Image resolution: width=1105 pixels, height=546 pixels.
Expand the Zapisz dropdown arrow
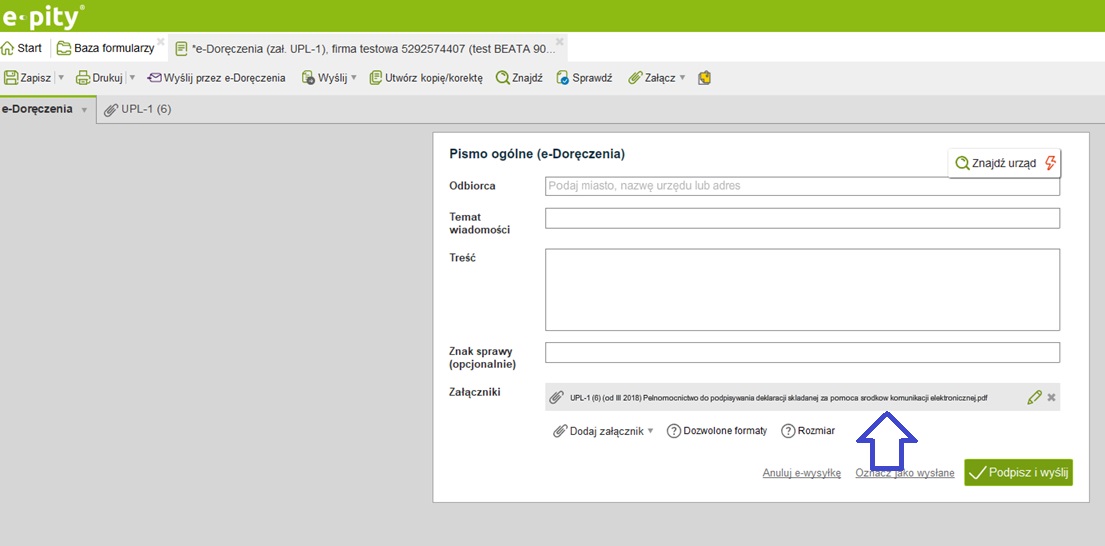click(61, 78)
